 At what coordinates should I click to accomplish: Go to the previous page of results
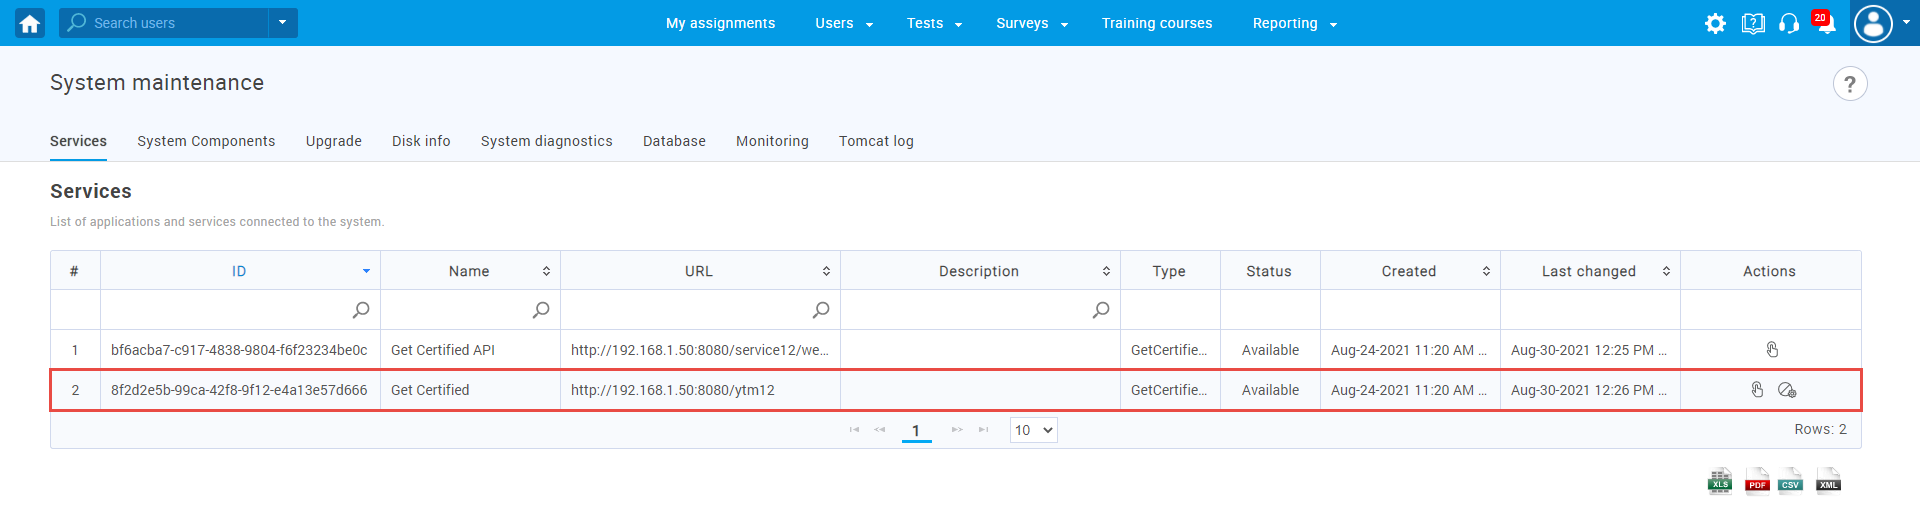880,430
